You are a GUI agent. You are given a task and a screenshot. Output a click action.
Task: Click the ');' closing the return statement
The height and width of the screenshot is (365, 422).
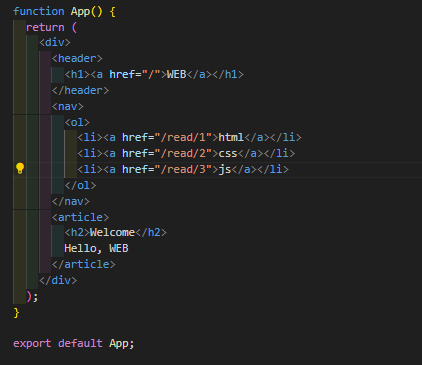[x=32, y=296]
